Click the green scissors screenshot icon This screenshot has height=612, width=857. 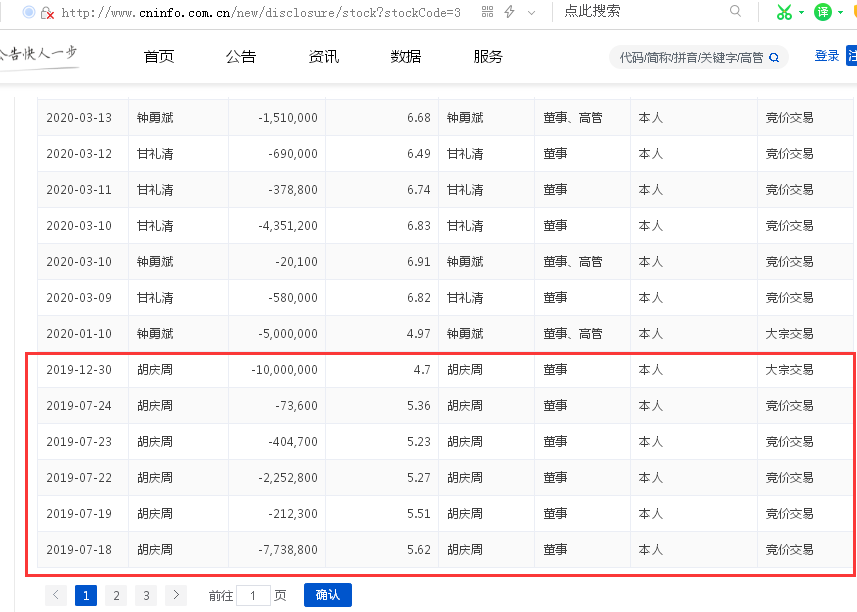pyautogui.click(x=784, y=12)
